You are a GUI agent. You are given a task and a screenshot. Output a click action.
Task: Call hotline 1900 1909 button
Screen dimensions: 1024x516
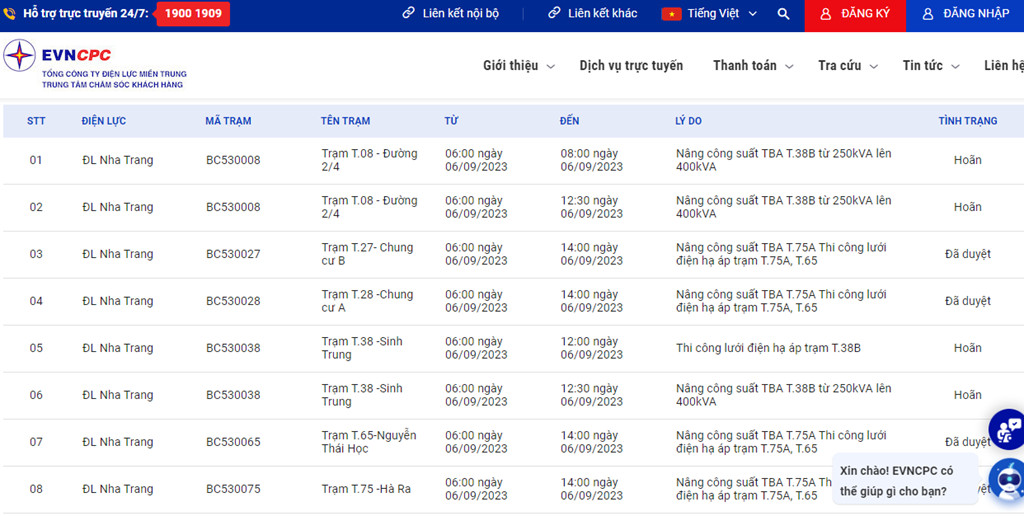[x=193, y=14]
